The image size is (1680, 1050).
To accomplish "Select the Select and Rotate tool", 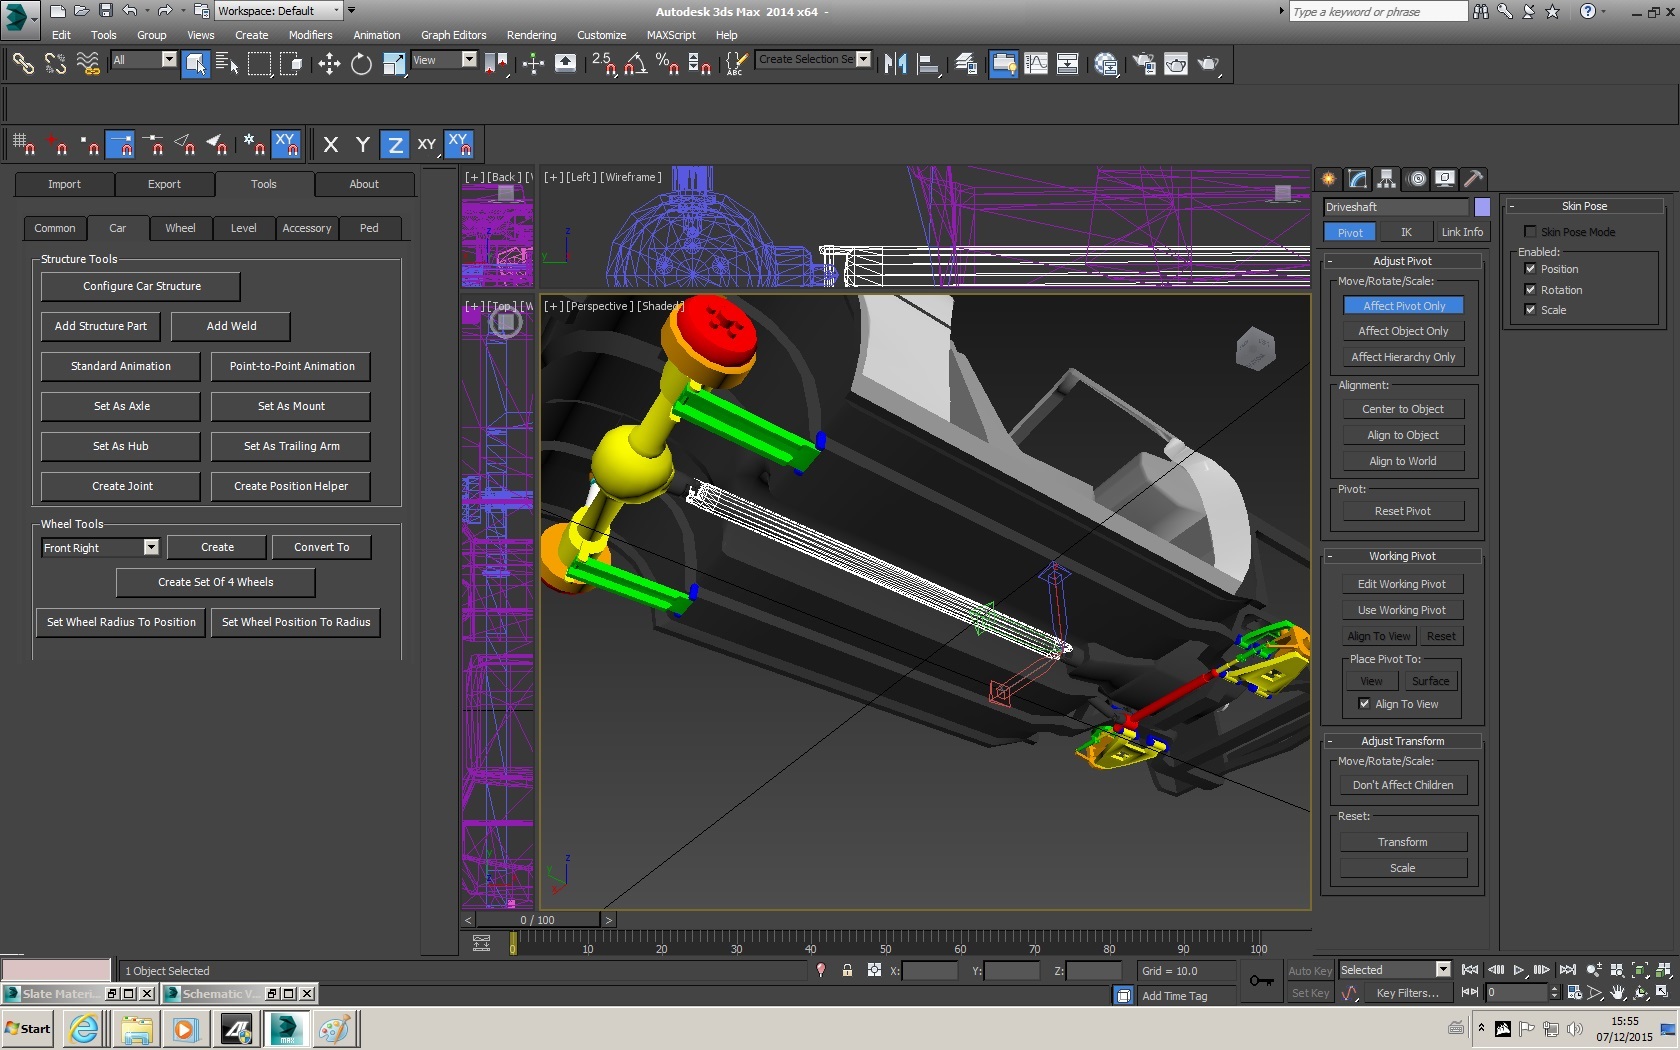I will [361, 64].
